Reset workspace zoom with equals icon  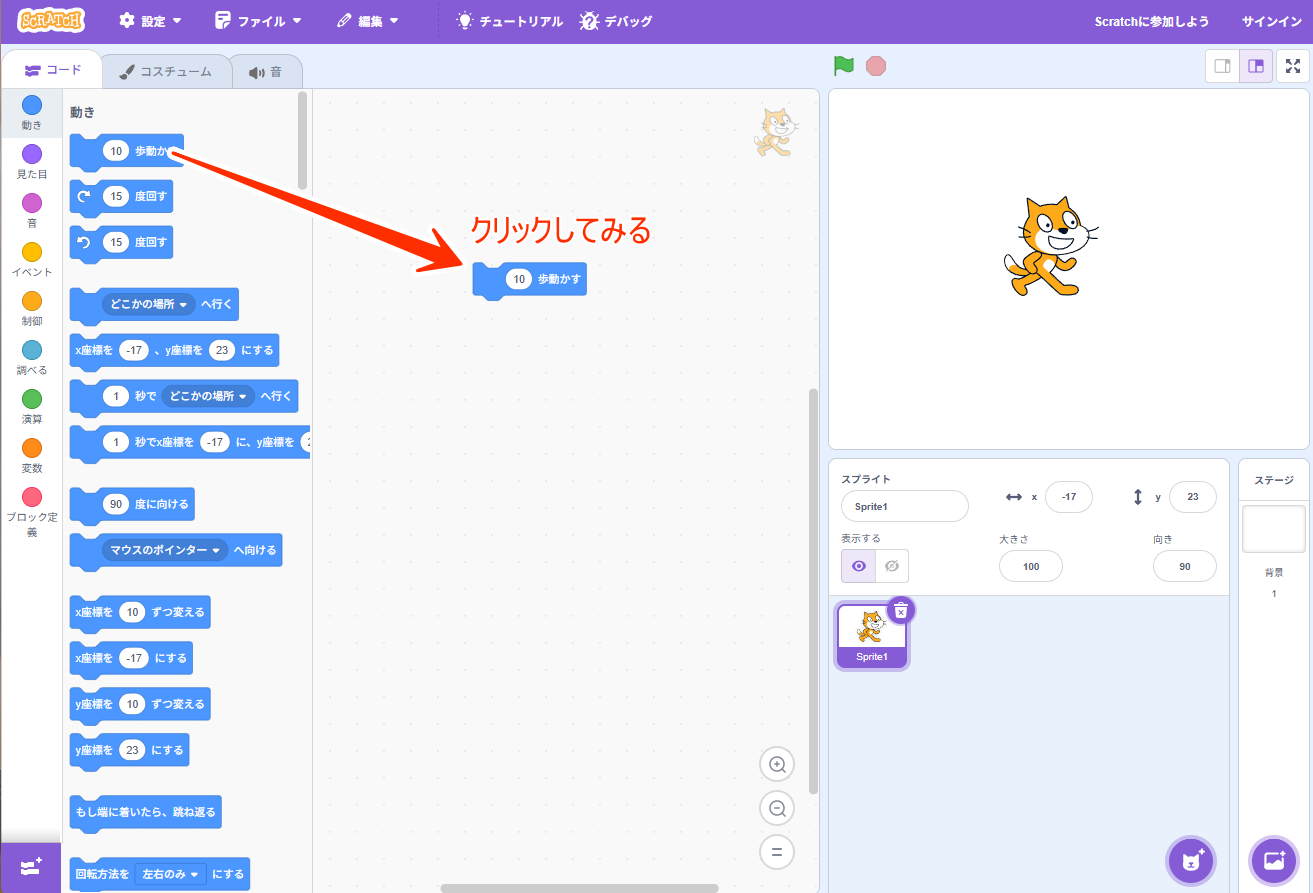coord(777,852)
